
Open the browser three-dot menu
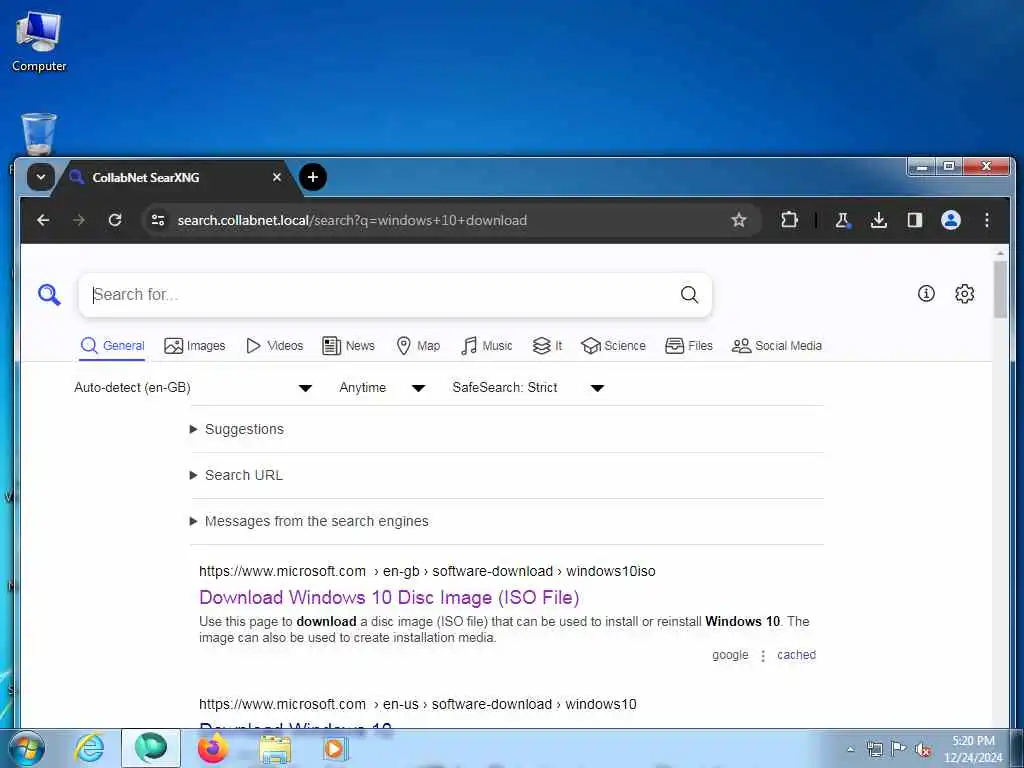987,220
